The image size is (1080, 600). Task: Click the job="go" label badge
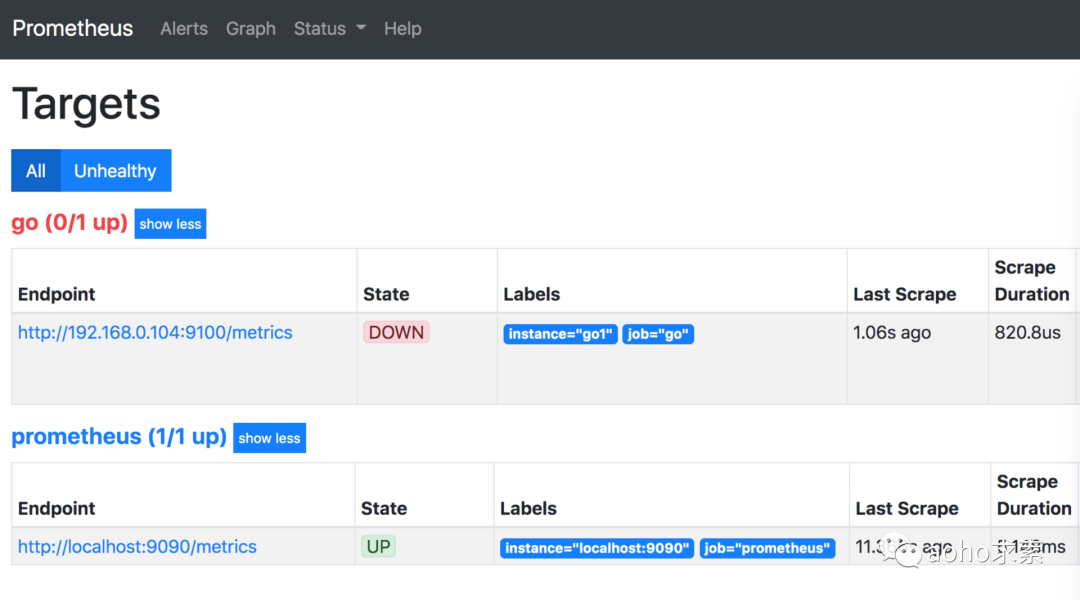tap(658, 334)
